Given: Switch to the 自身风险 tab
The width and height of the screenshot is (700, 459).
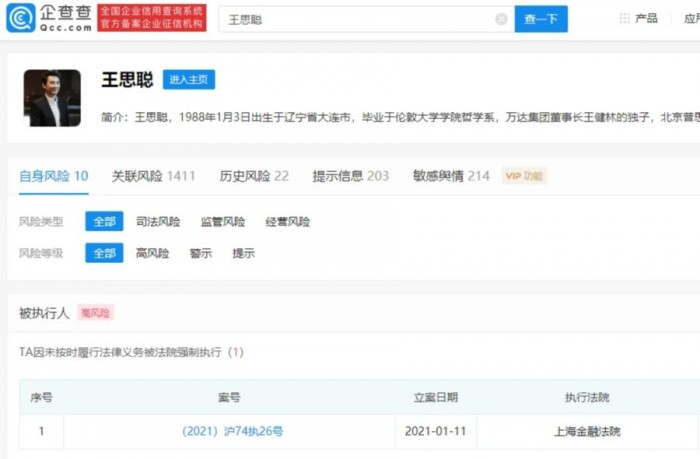Looking at the screenshot, I should [53, 176].
